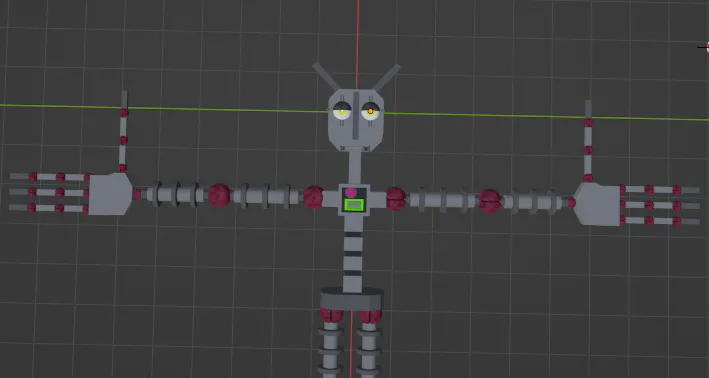Select the robot's orange-pupil eye

(x=370, y=111)
